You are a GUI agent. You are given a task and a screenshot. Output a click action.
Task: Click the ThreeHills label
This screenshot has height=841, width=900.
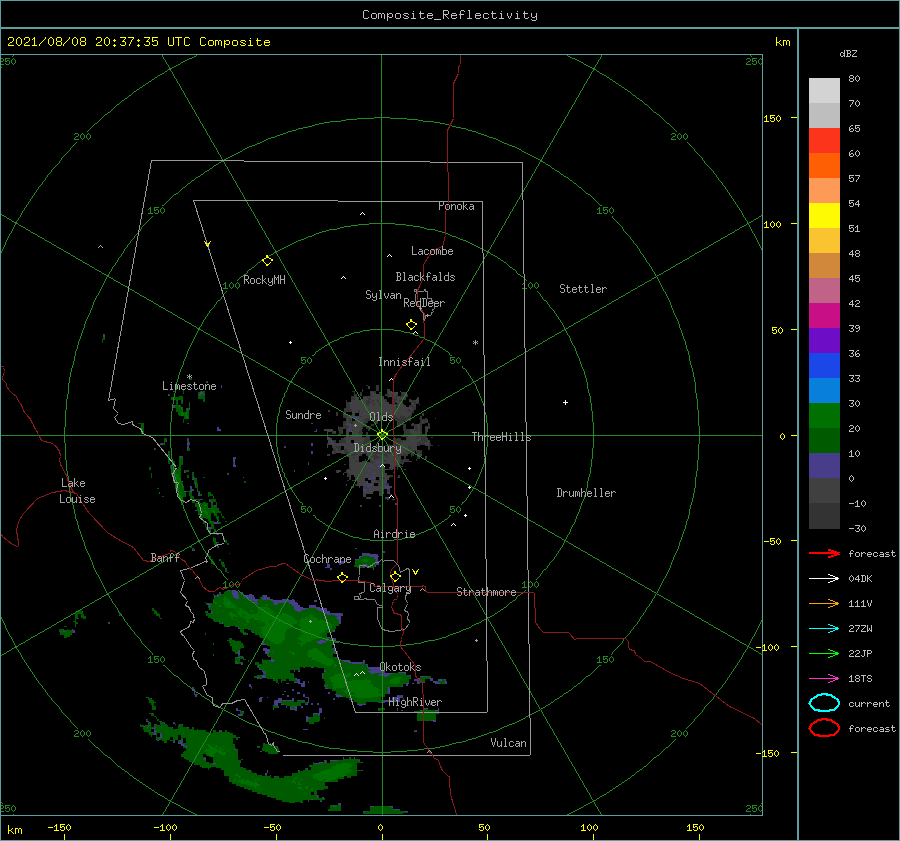coord(502,437)
